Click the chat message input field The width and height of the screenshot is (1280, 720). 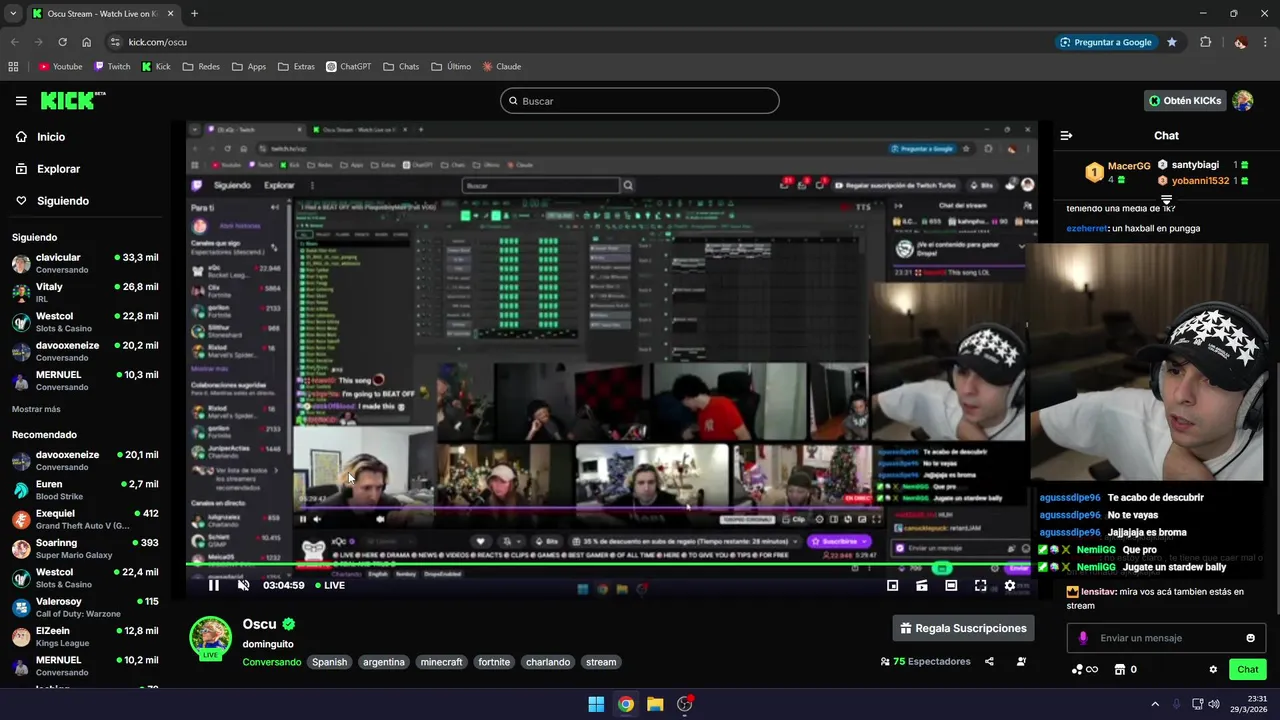[x=1165, y=638]
